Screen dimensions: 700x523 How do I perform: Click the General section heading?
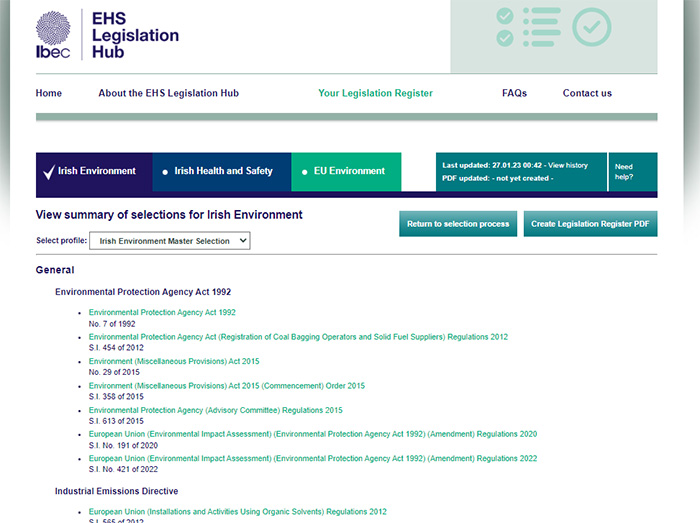tap(55, 270)
